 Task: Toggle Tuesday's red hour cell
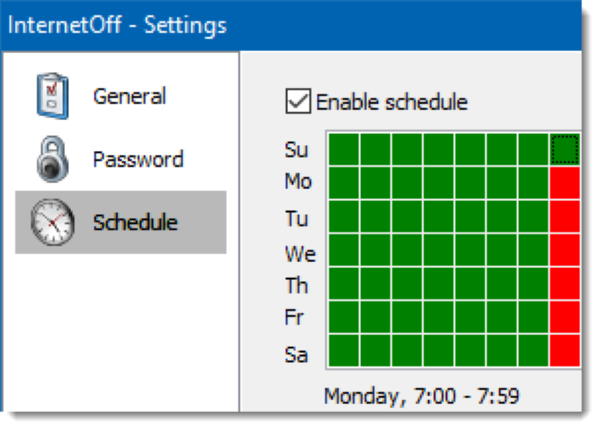click(565, 217)
